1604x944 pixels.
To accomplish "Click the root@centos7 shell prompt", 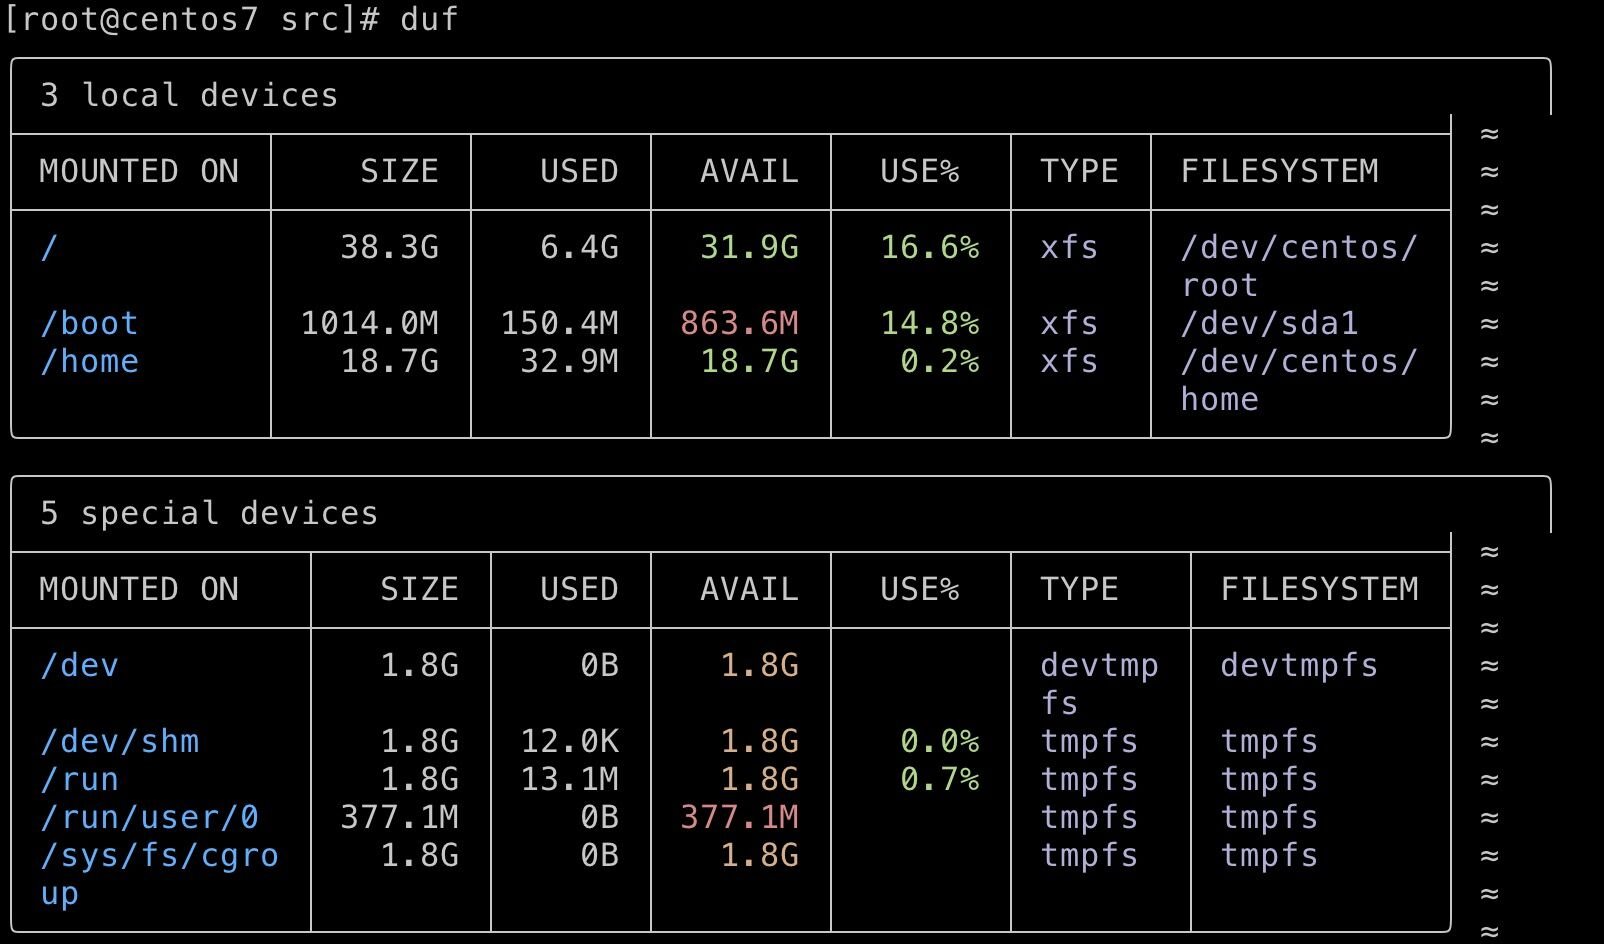I will click(x=190, y=19).
